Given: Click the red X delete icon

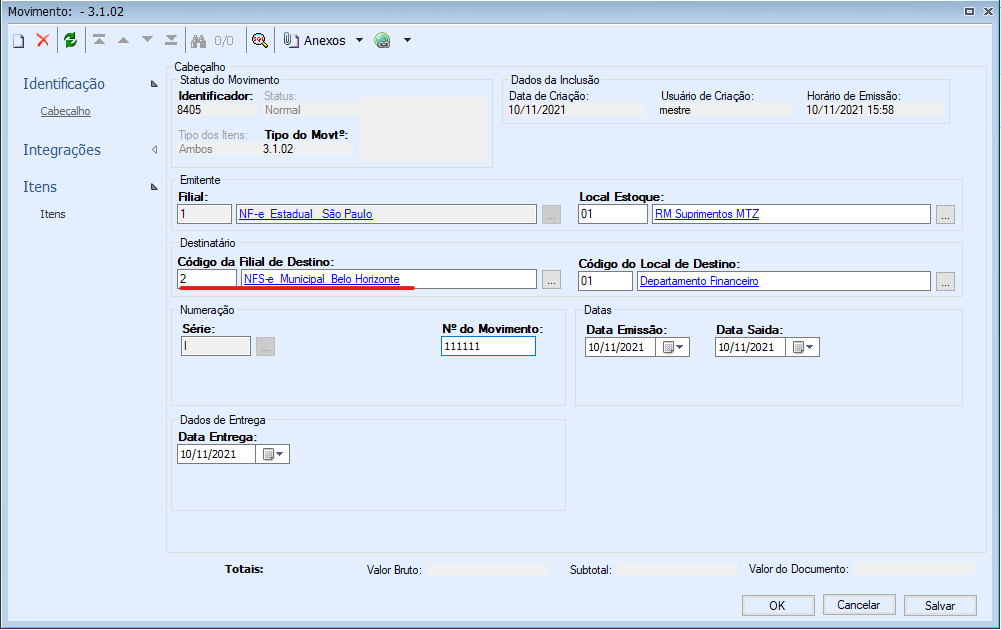Looking at the screenshot, I should coord(43,40).
